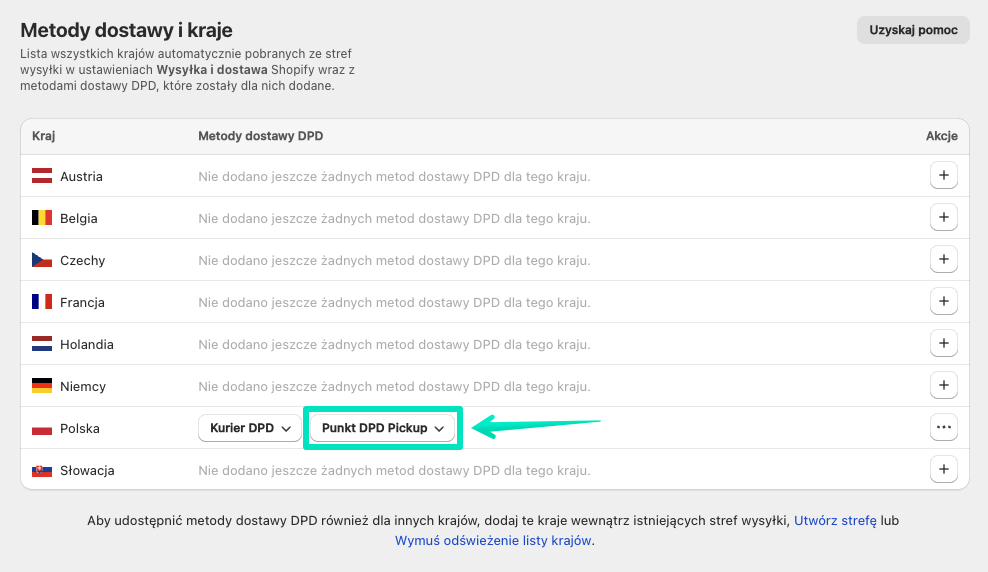Select the Belgia country name
Viewport: 988px width, 572px height.
coord(79,219)
